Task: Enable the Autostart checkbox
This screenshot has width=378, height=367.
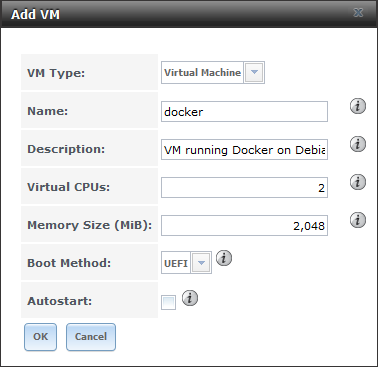Action: [168, 303]
